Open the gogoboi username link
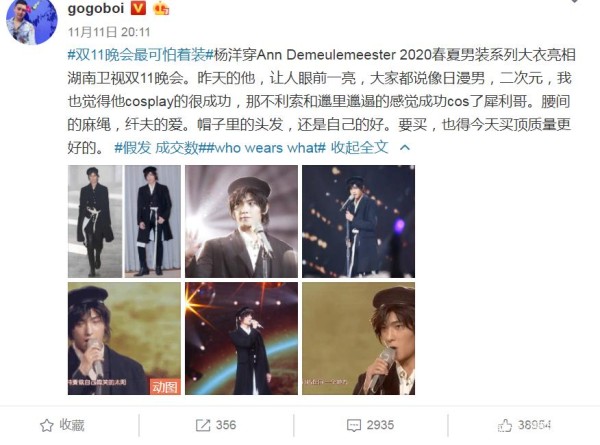This screenshot has width=600, height=445. click(96, 8)
